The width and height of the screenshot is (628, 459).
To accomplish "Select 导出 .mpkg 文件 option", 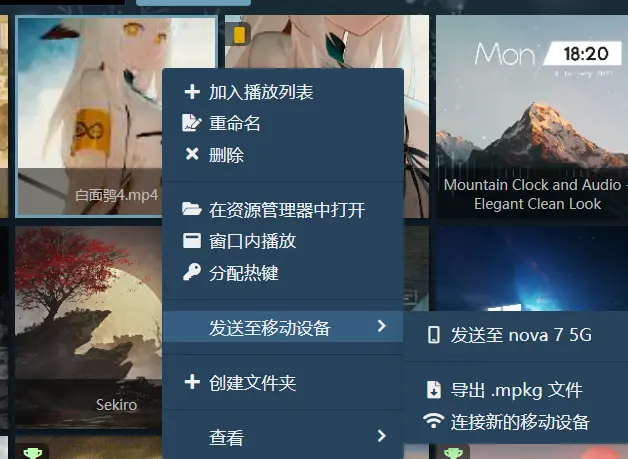I will click(x=516, y=390).
